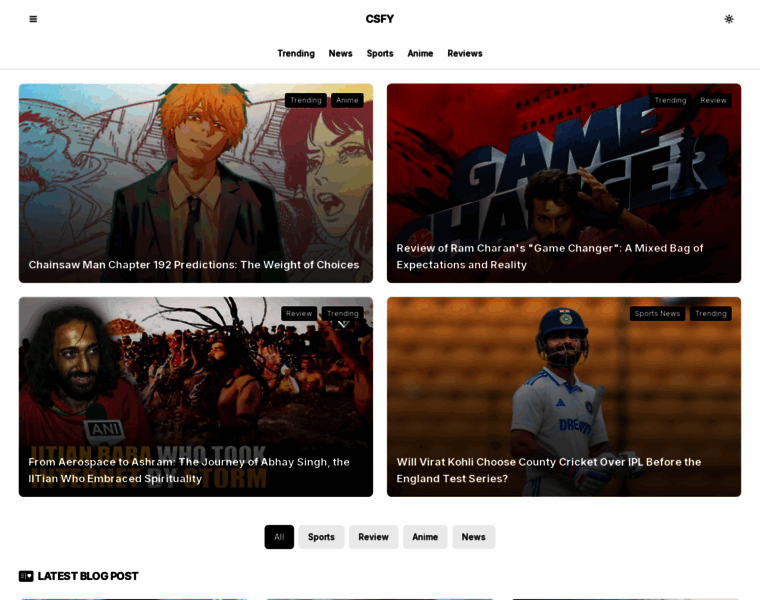Click Trending tag on Game Changer card
This screenshot has width=760, height=600.
point(670,100)
